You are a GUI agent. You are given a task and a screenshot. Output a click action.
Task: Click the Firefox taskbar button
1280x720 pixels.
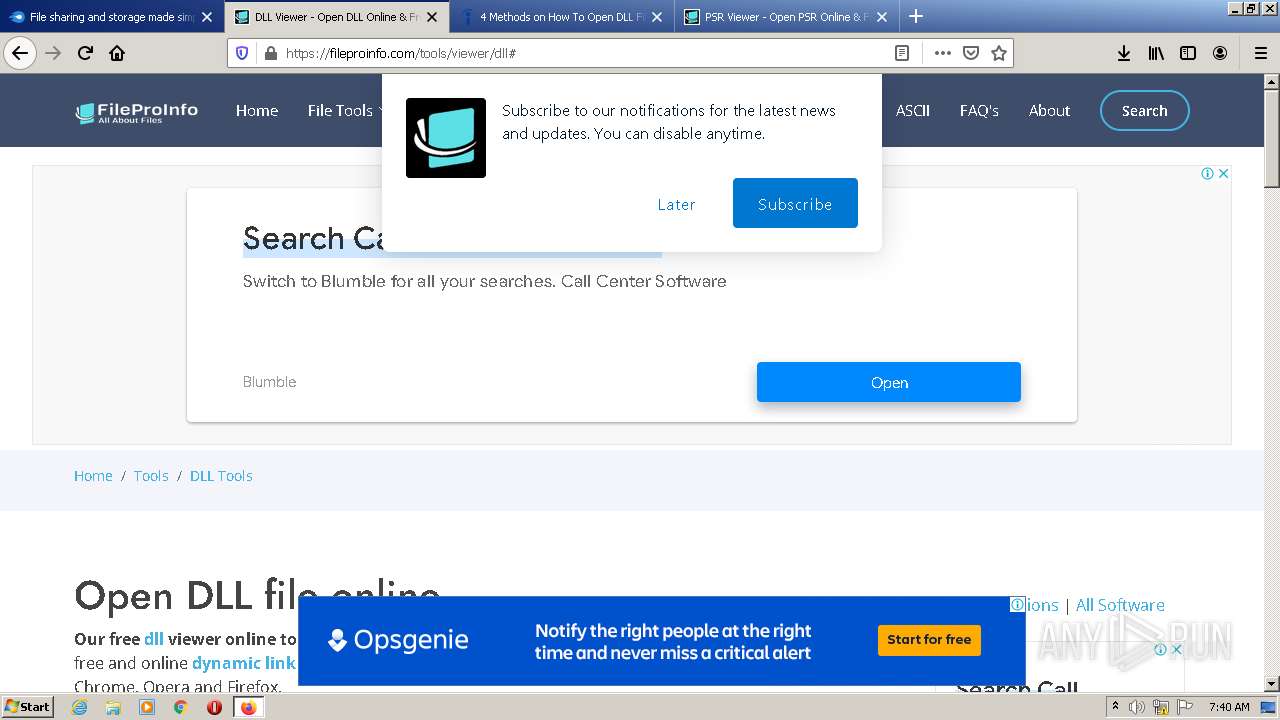pos(248,707)
